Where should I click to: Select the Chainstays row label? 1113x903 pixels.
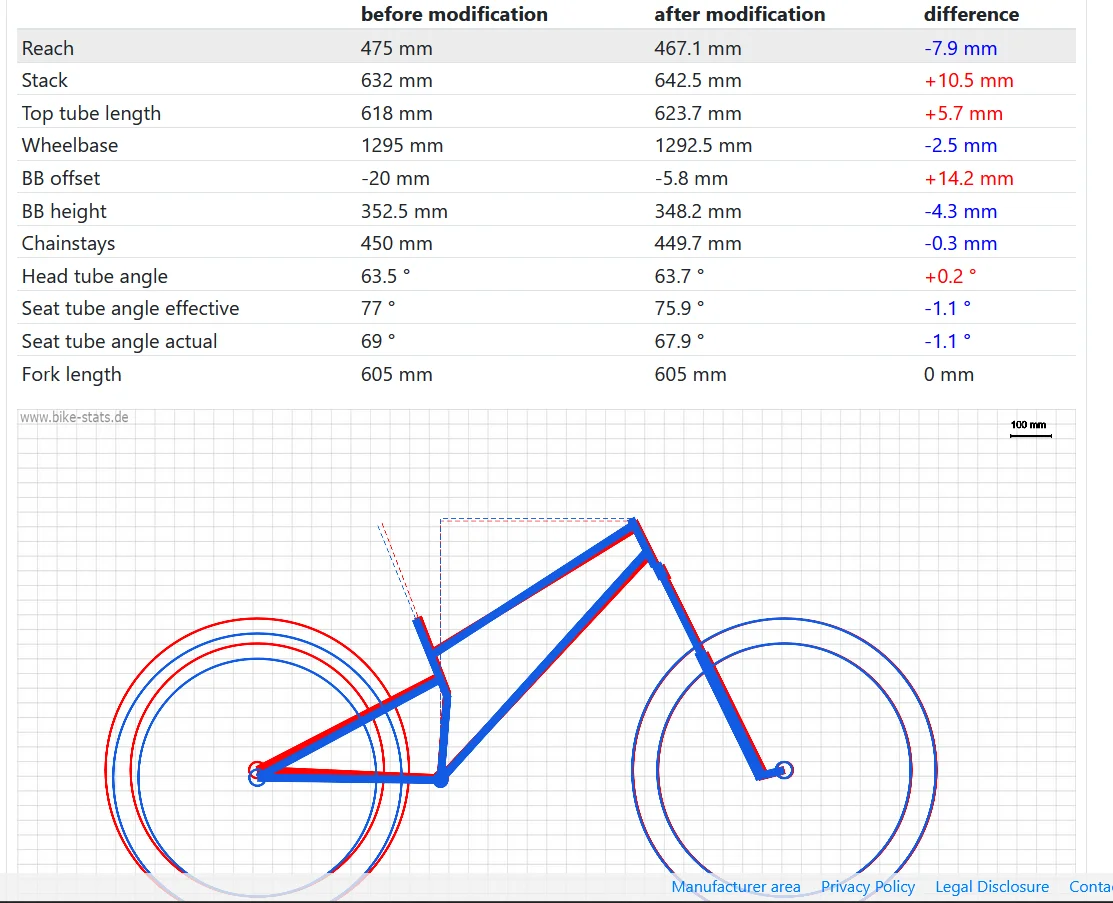point(68,243)
